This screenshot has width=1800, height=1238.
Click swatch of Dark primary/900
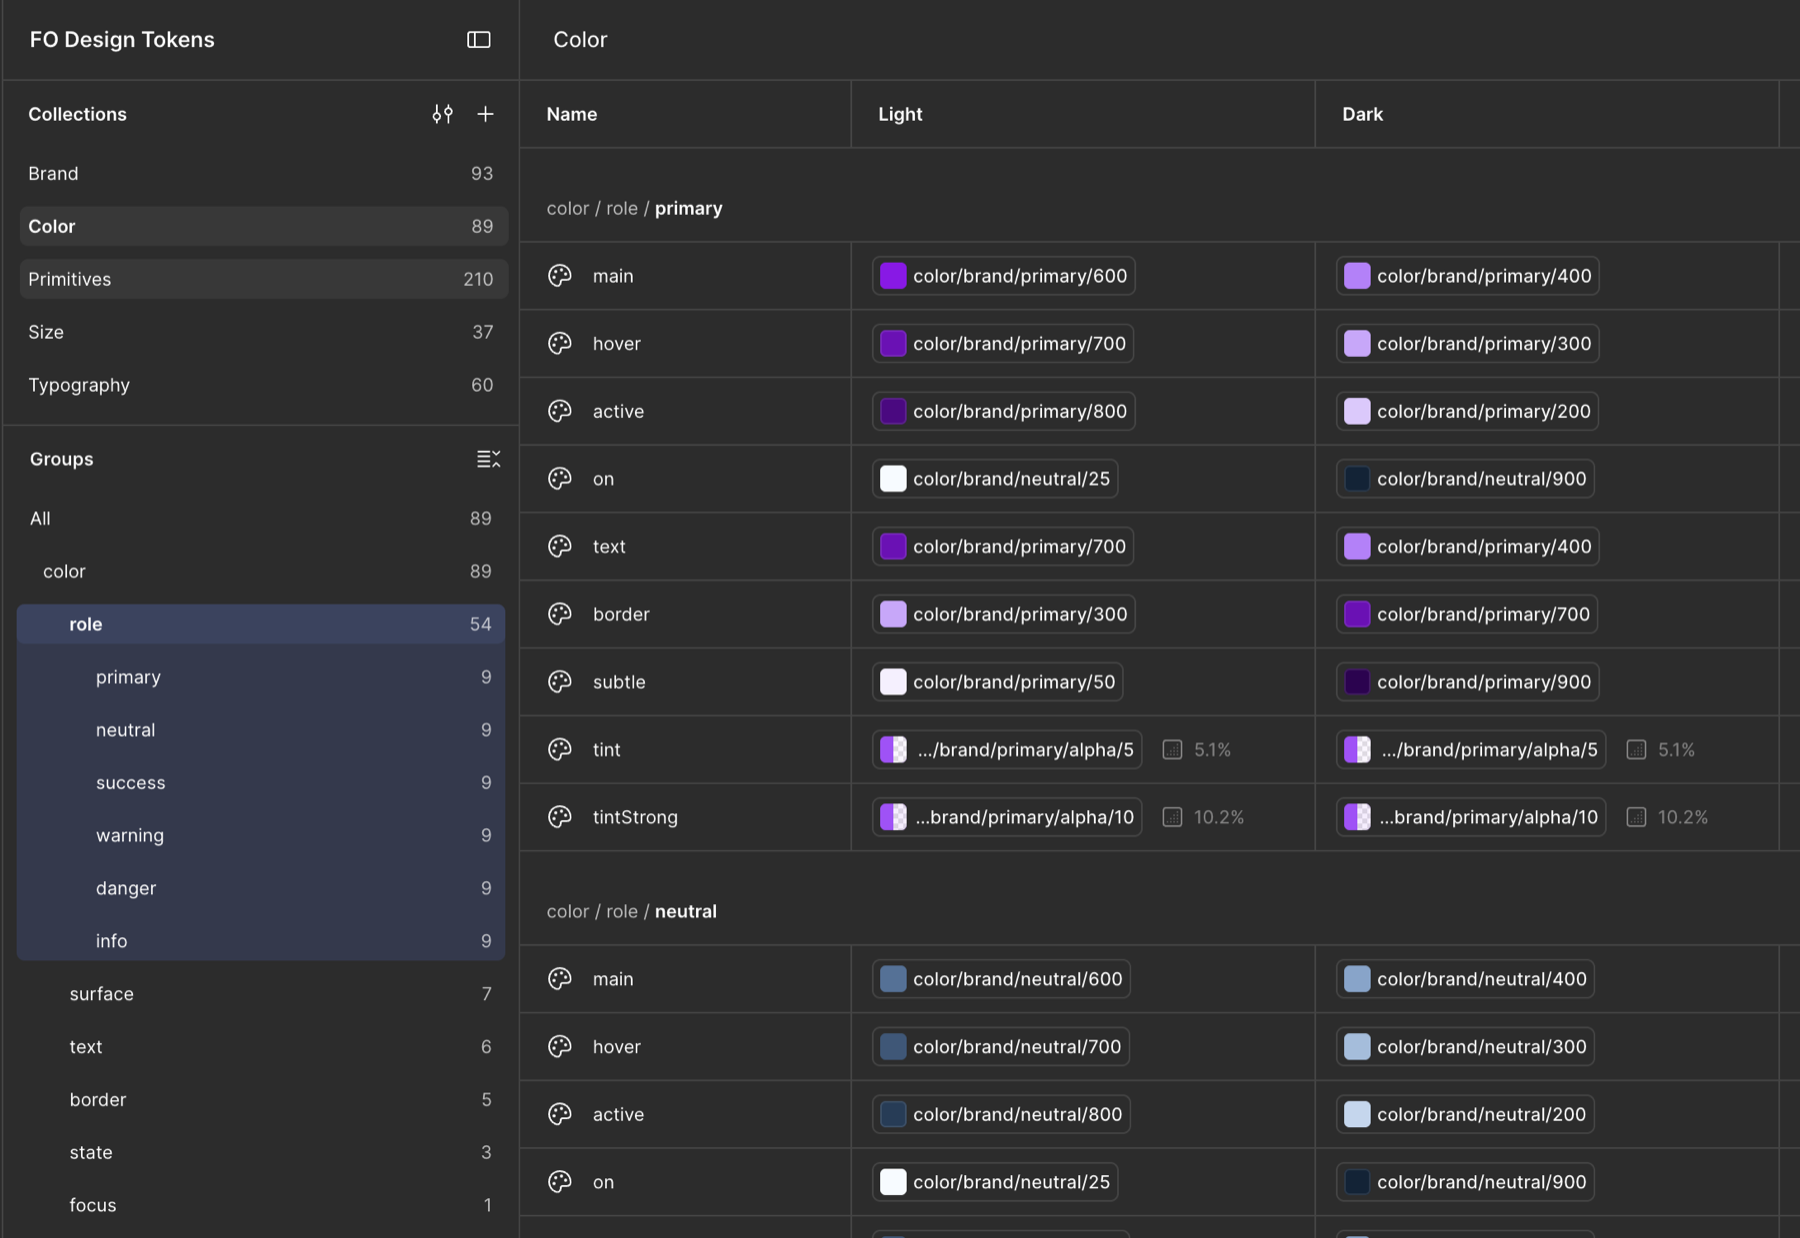point(1357,682)
